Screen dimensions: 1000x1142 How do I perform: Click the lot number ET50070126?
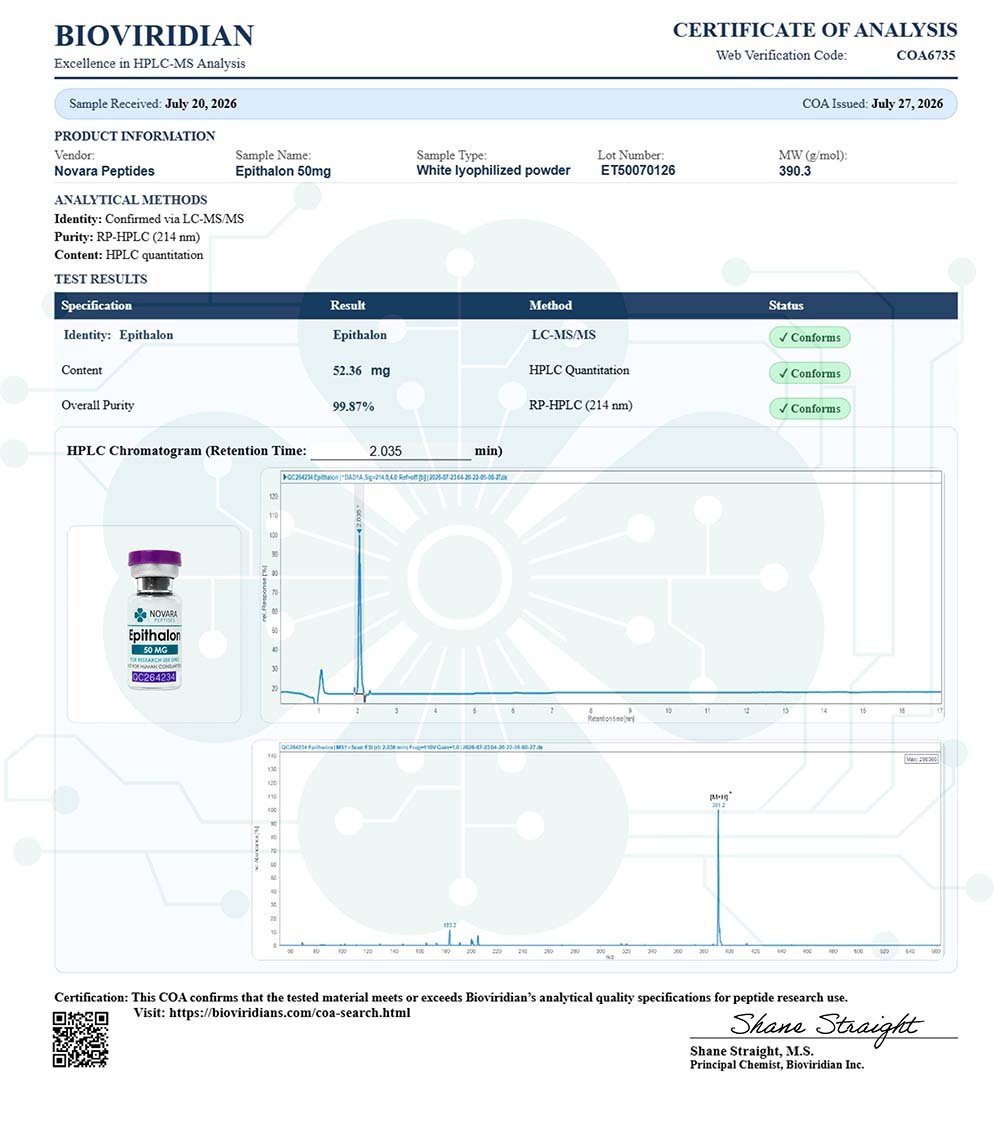[x=638, y=170]
